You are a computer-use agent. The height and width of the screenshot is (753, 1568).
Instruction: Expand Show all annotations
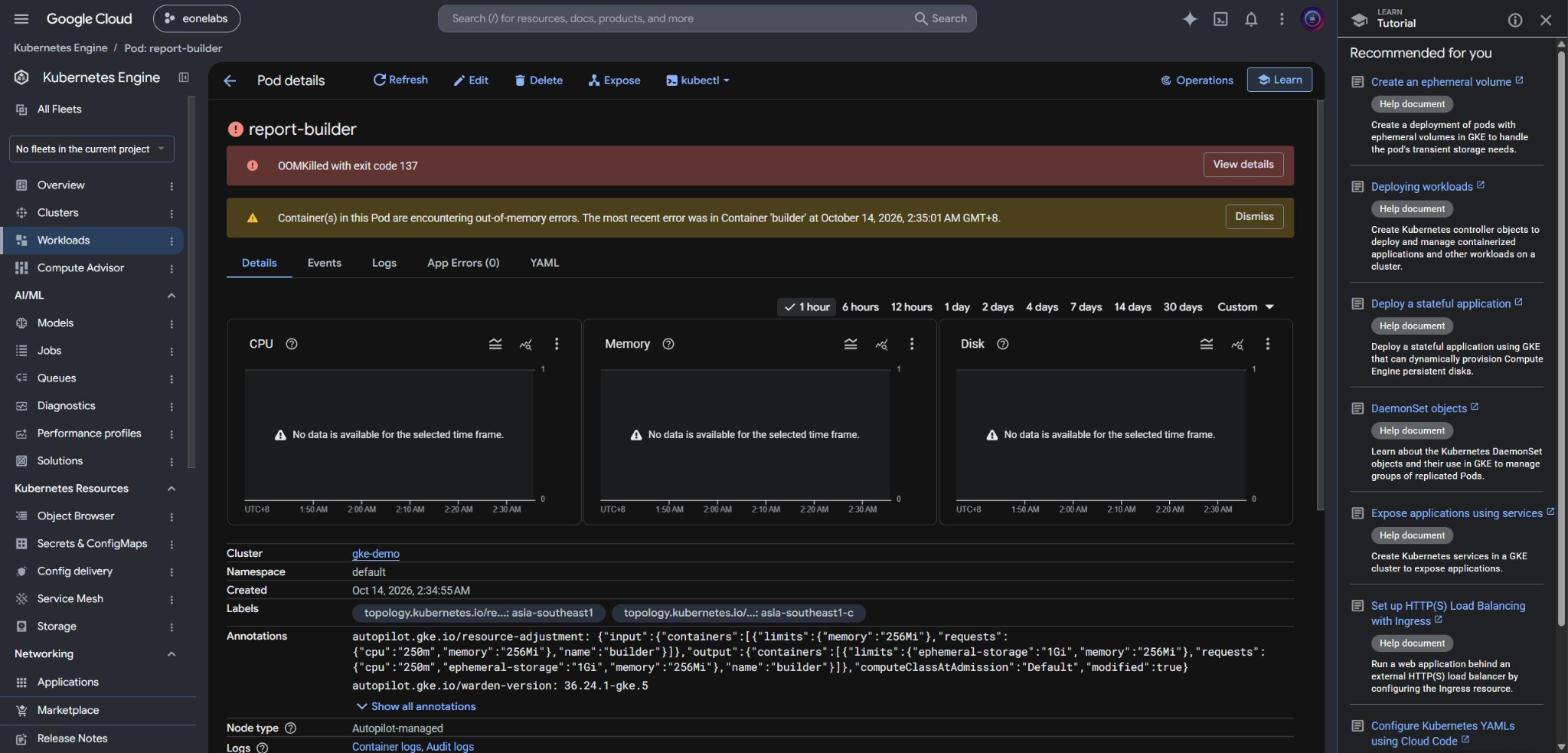pyautogui.click(x=416, y=707)
